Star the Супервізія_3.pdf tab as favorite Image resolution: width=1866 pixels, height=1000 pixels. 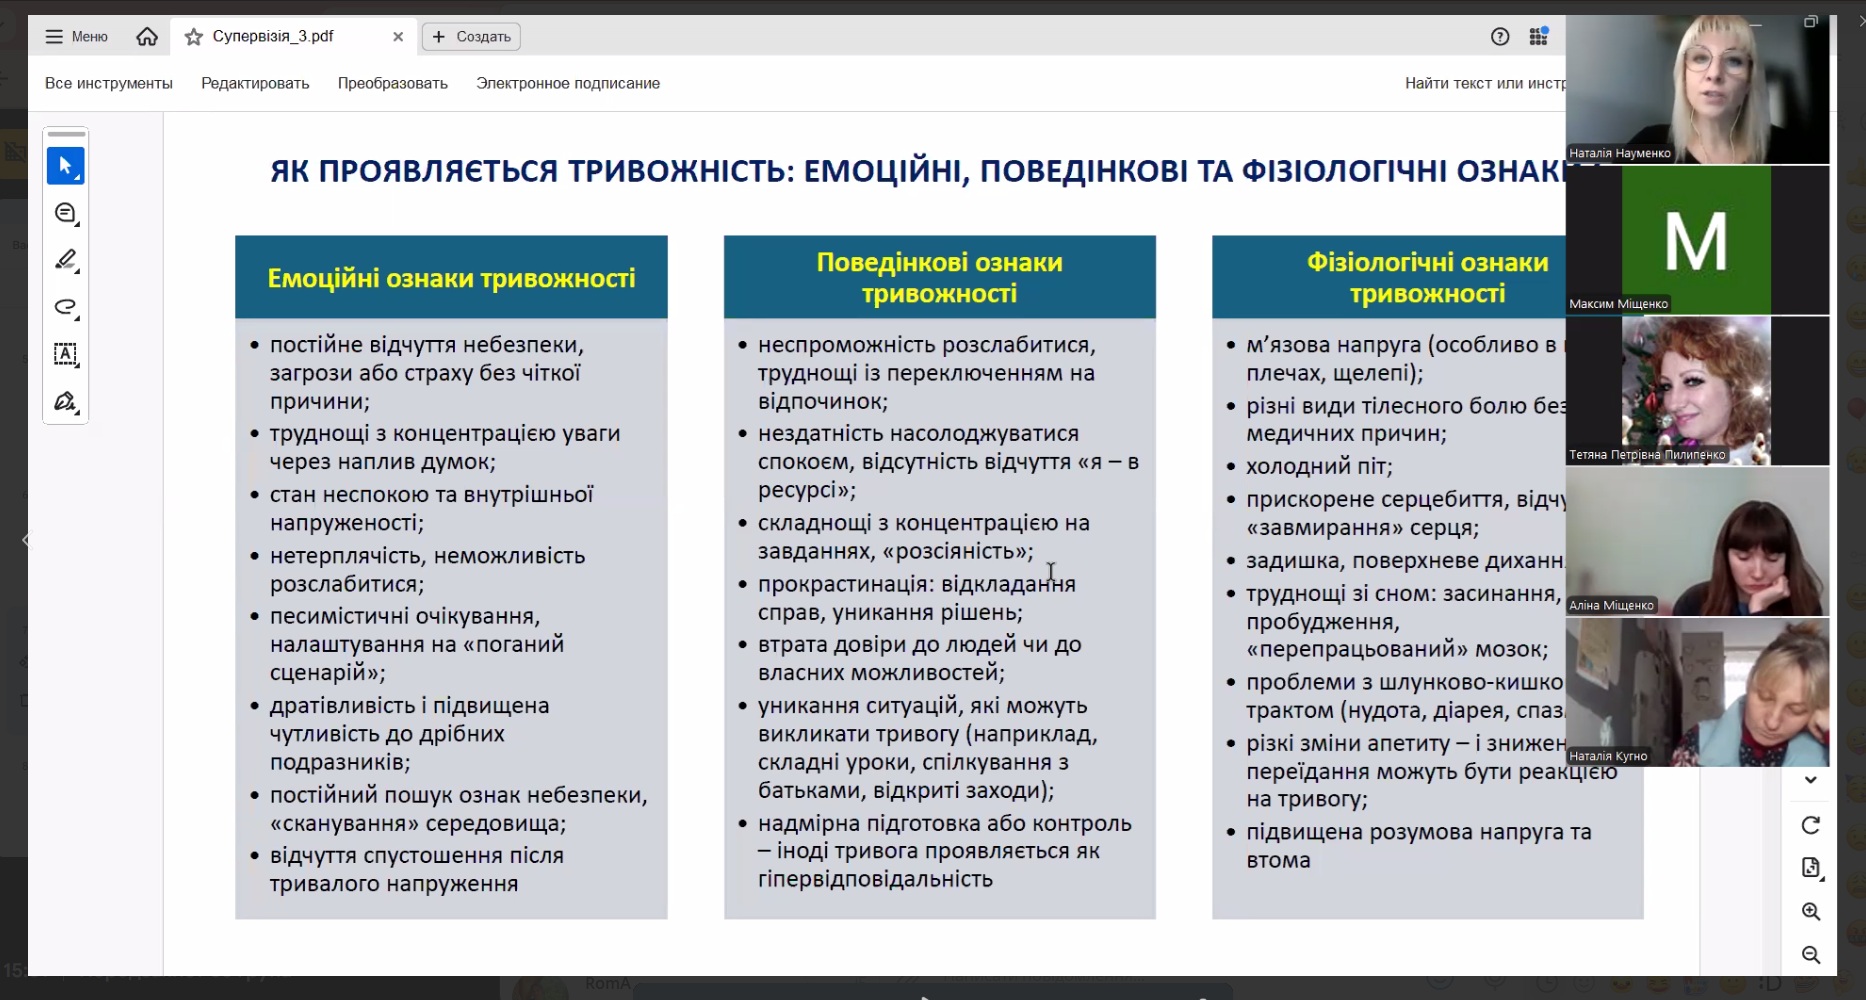pyautogui.click(x=194, y=37)
